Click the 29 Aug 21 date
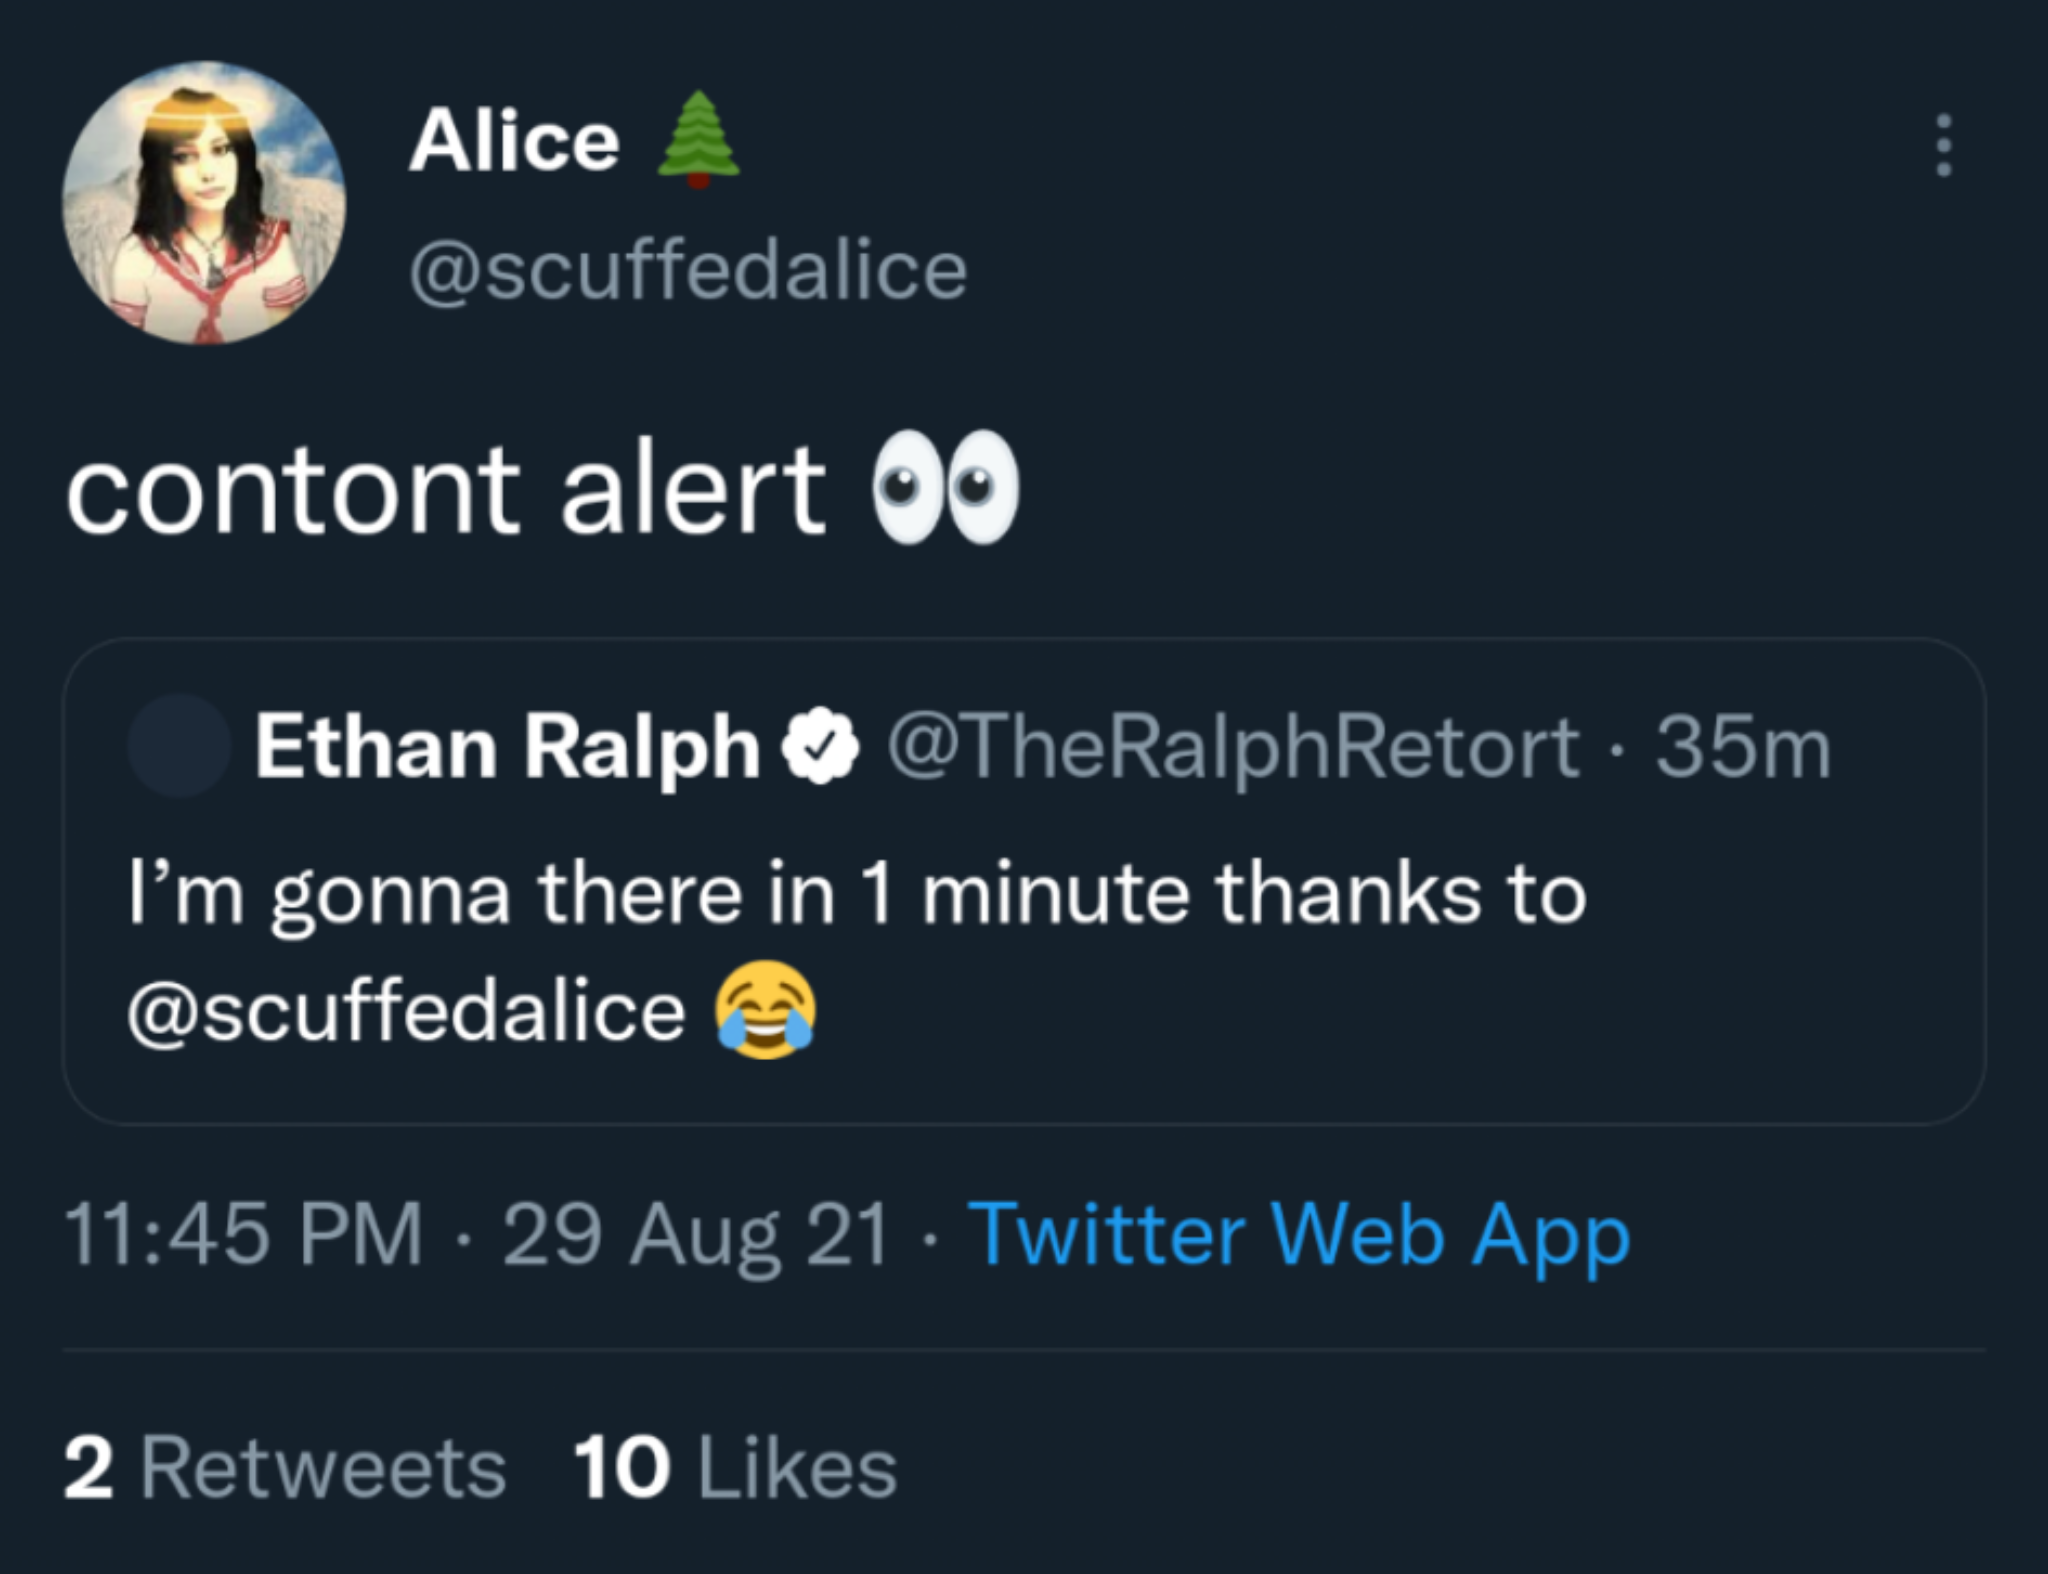Viewport: 2048px width, 1574px height. click(x=696, y=1238)
